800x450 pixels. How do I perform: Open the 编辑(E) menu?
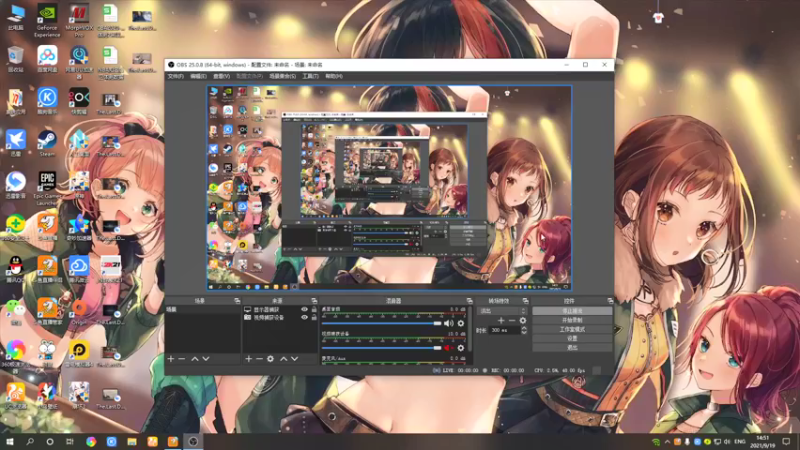[198, 76]
